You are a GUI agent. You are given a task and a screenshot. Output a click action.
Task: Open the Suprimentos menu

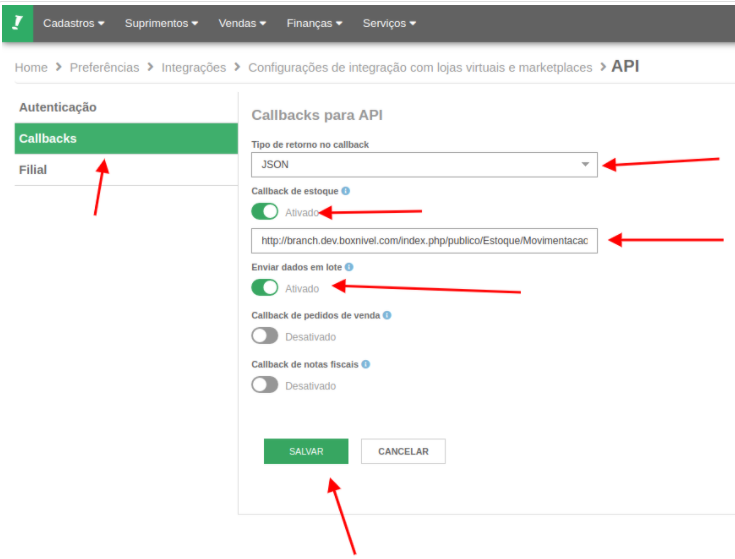pos(161,23)
